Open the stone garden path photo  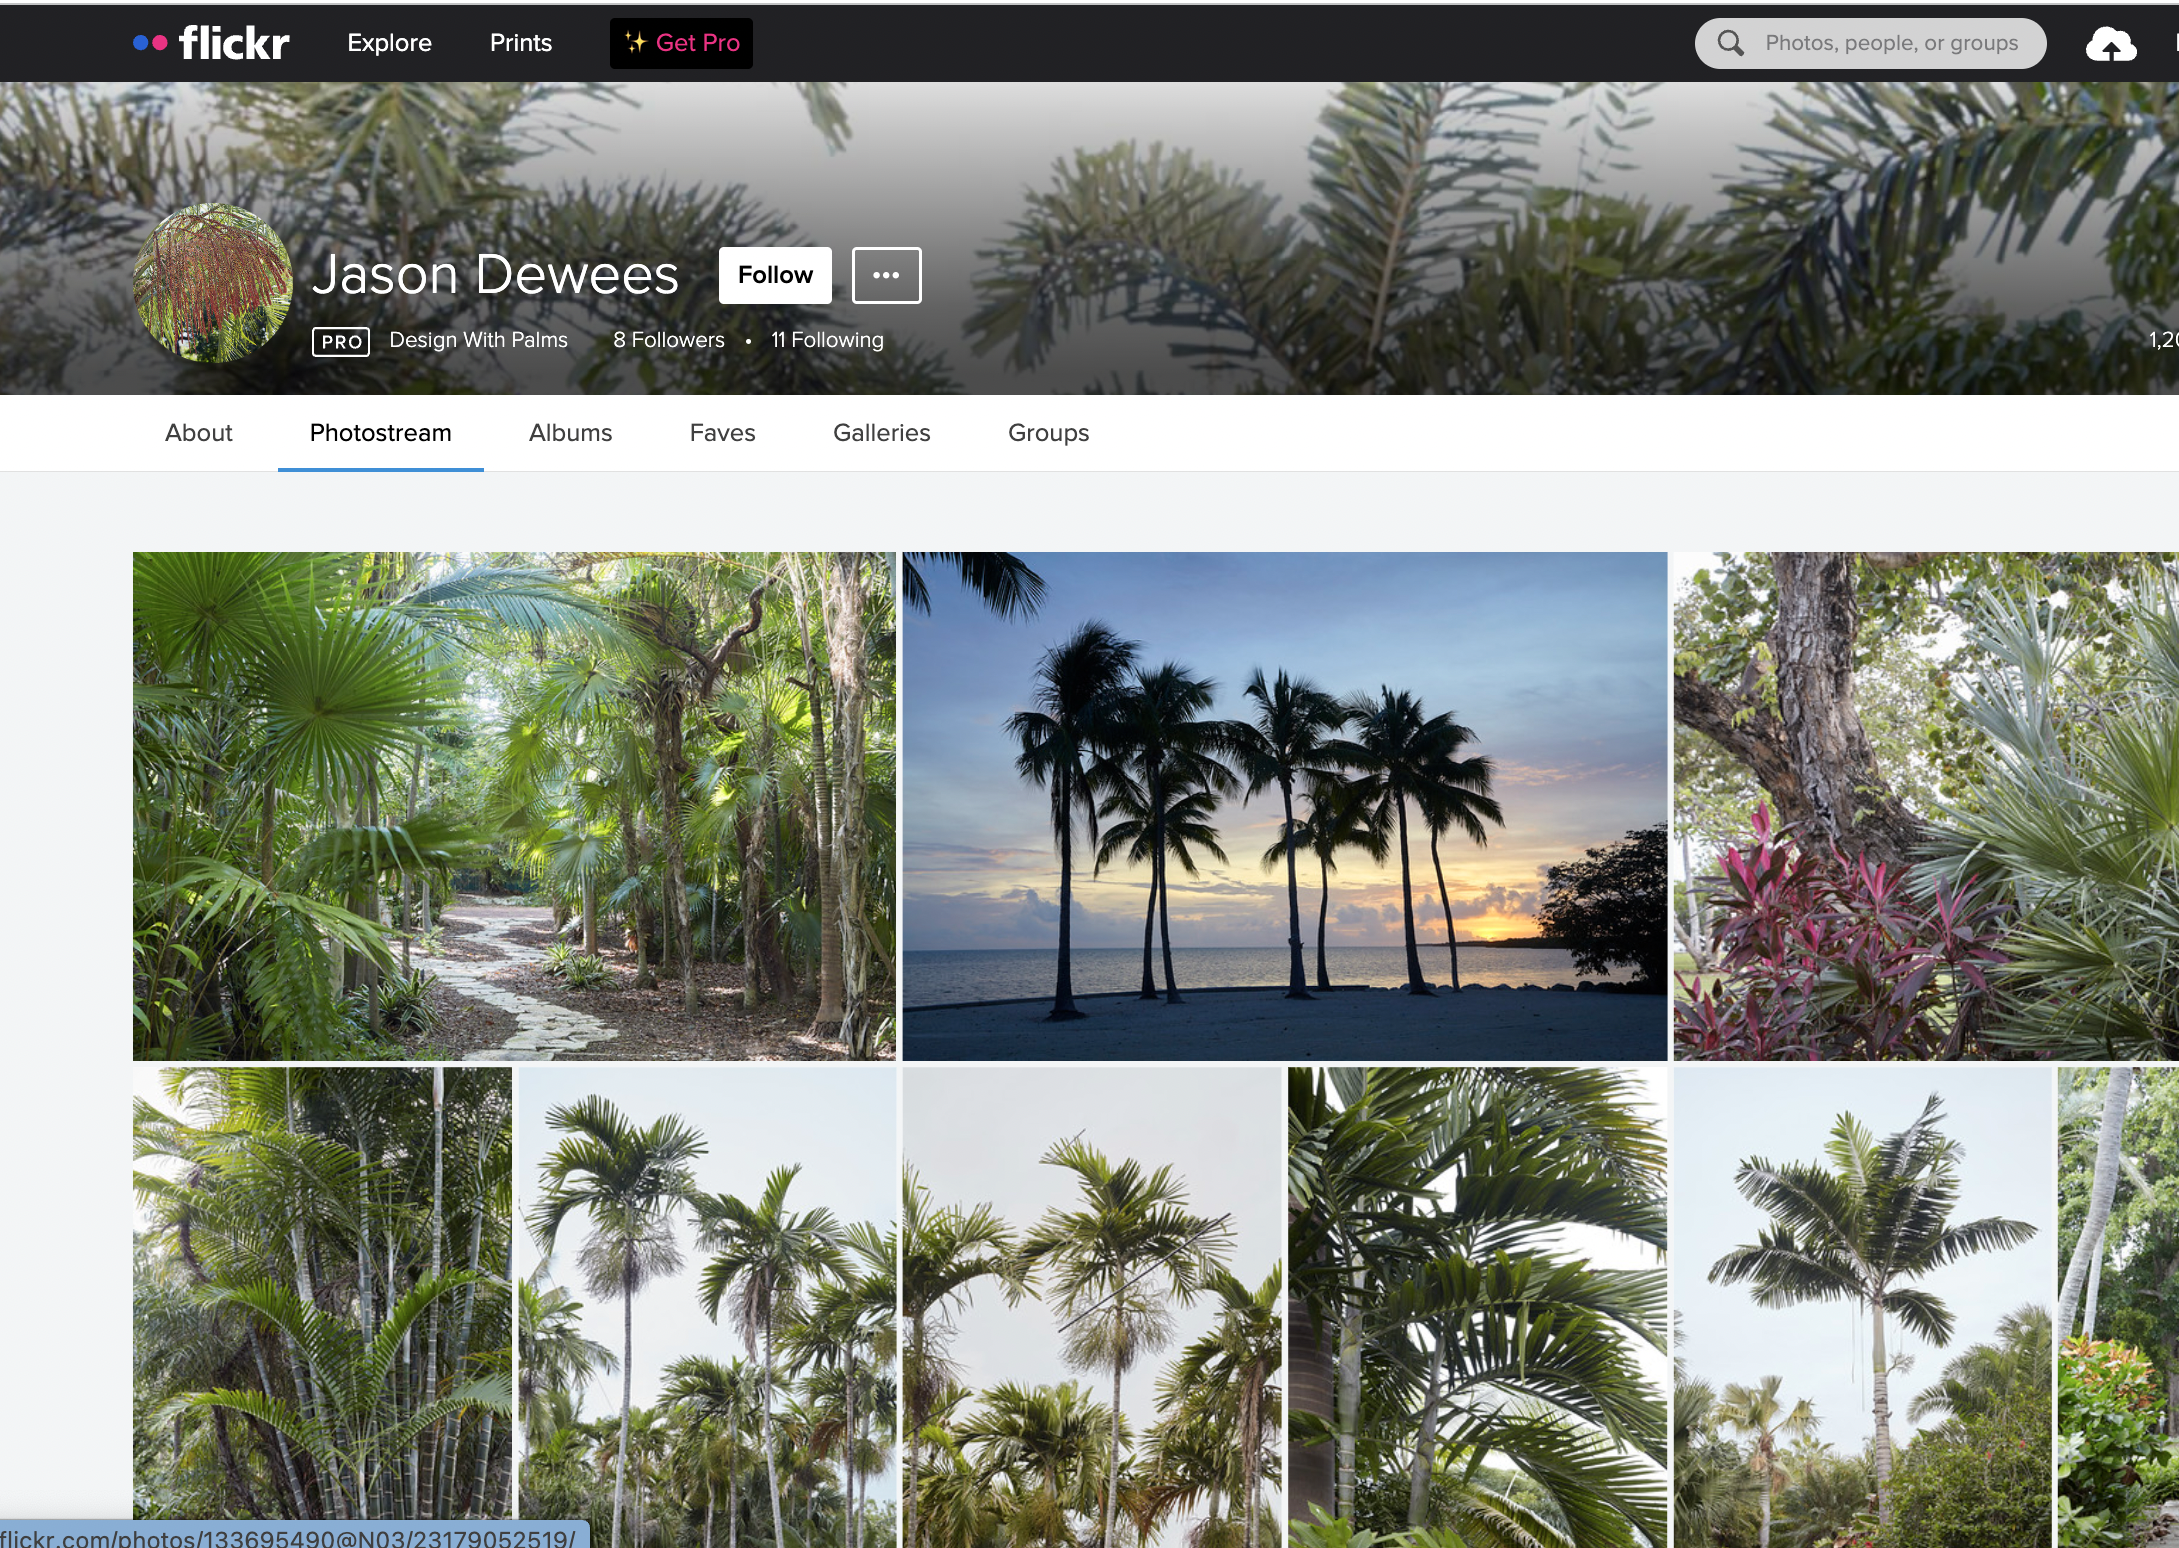514,805
